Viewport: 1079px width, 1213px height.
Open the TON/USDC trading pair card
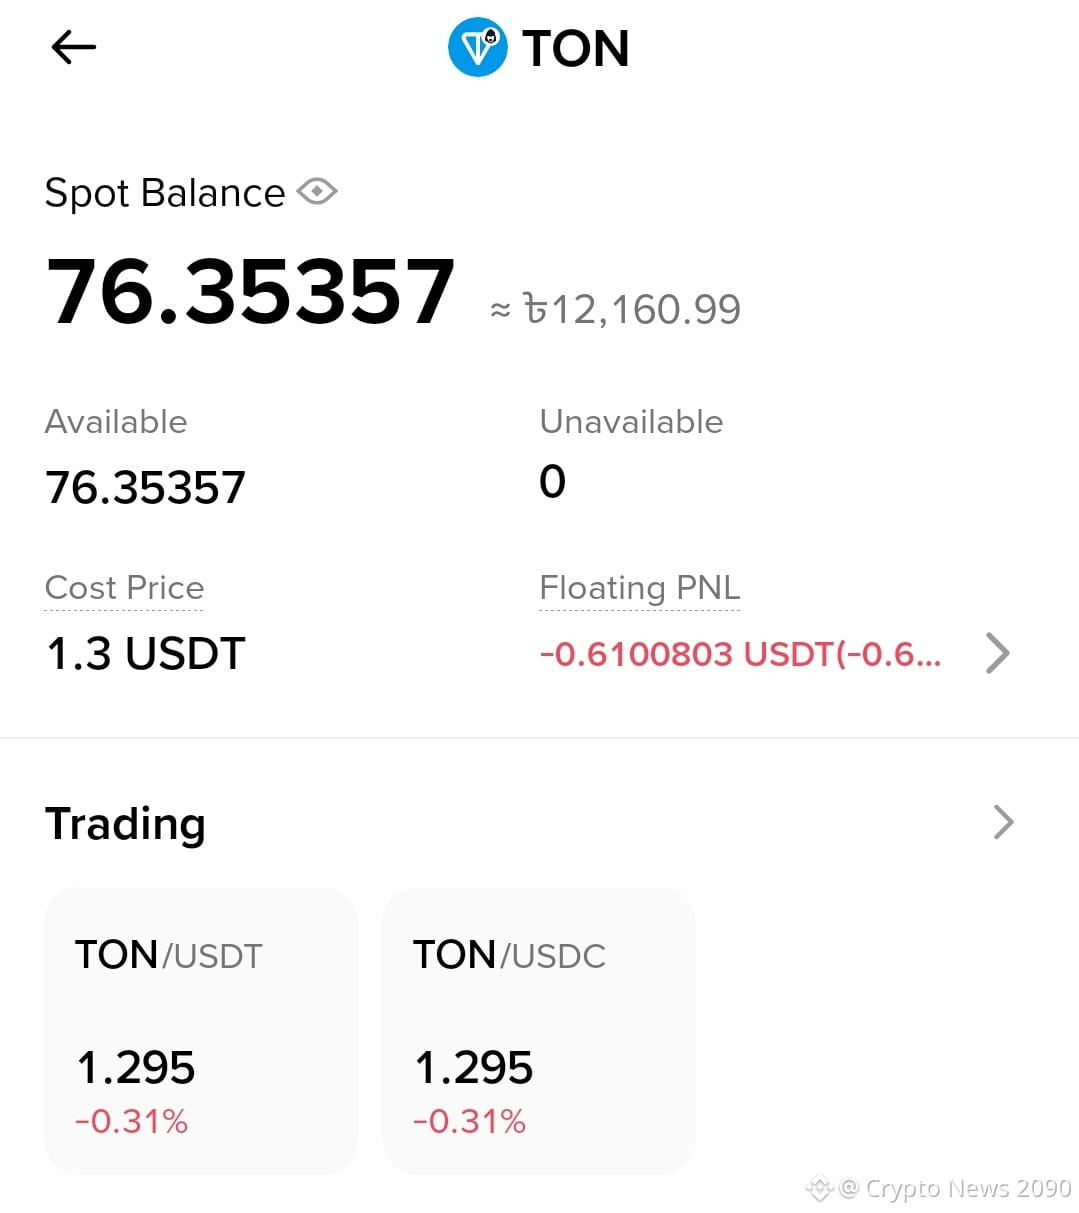pyautogui.click(x=539, y=1031)
